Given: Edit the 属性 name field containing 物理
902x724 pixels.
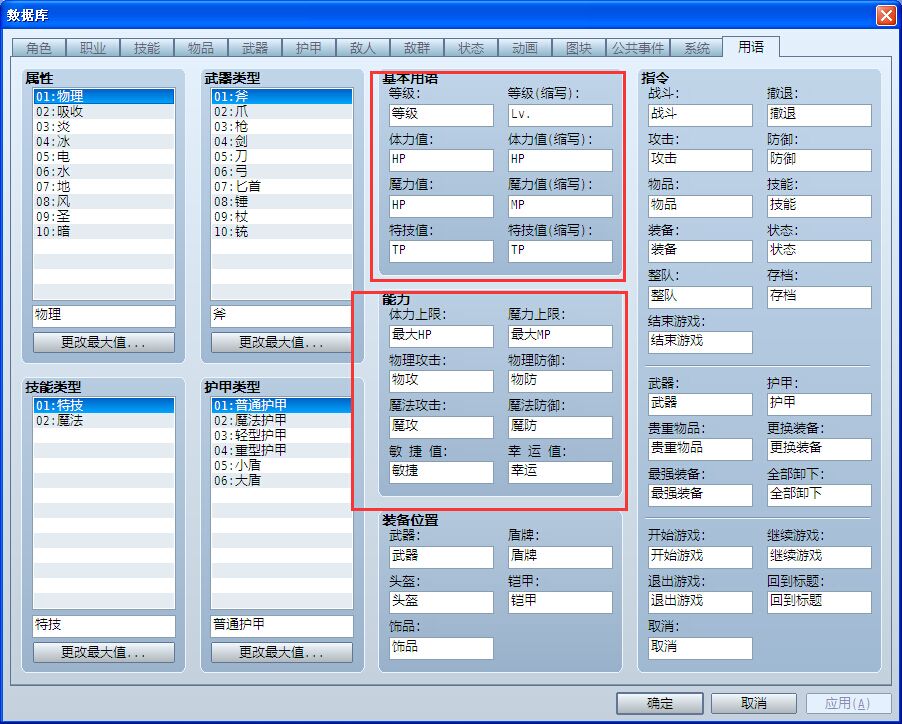Looking at the screenshot, I should (104, 316).
